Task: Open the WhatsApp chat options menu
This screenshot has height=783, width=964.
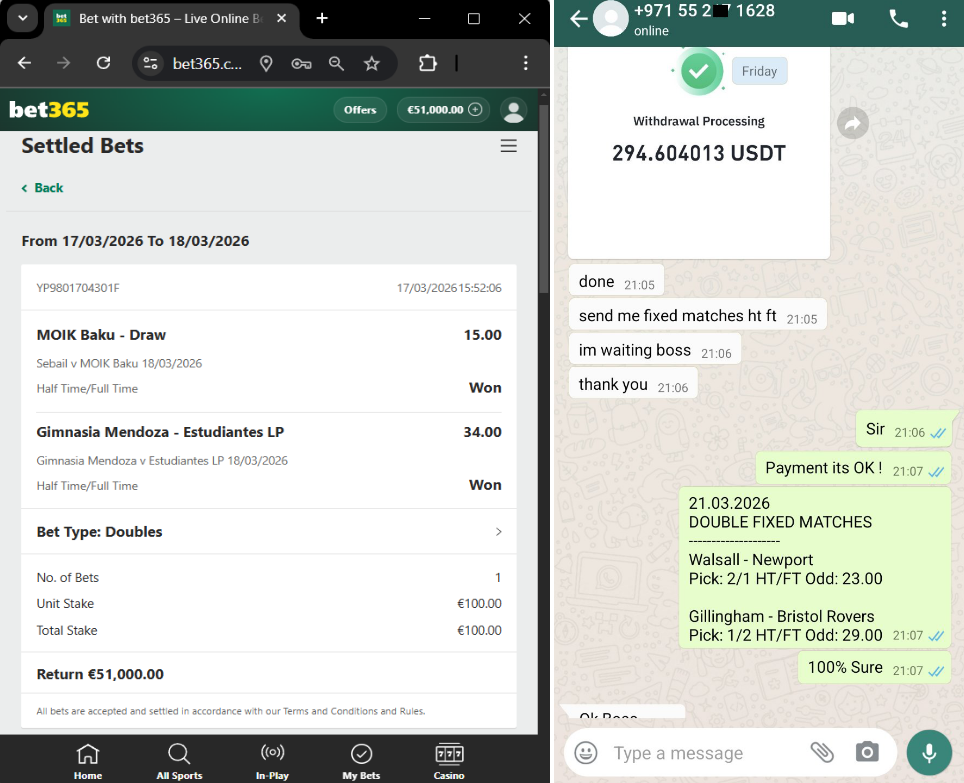Action: pos(944,19)
